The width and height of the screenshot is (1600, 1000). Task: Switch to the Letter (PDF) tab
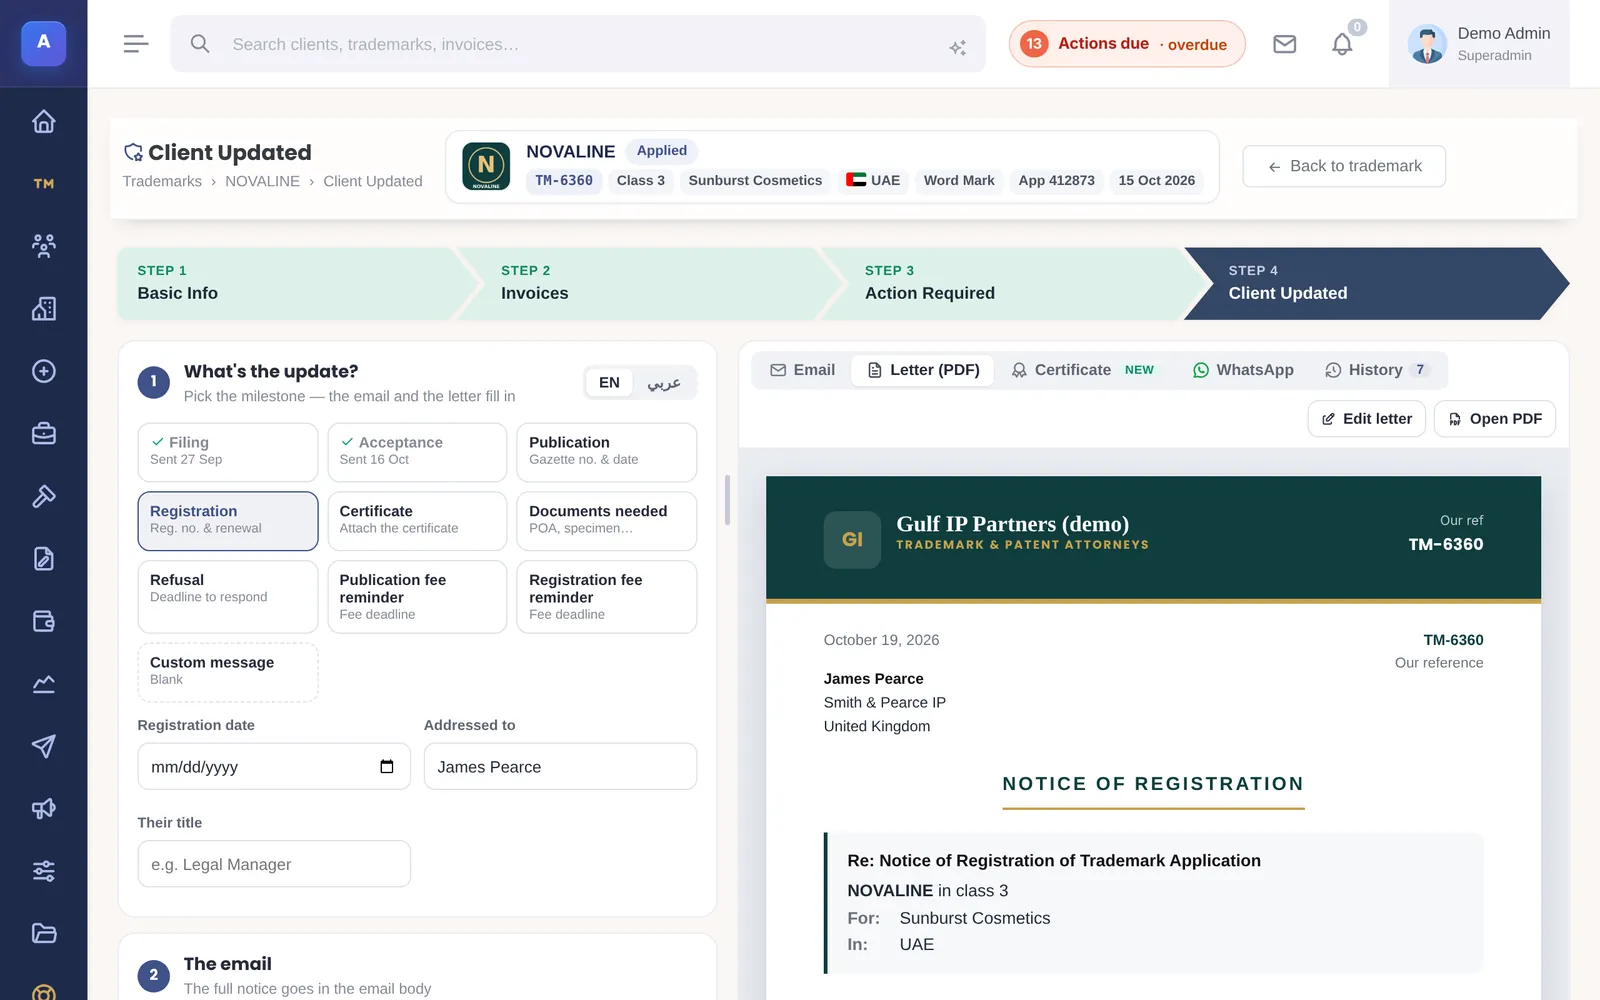[x=923, y=370]
